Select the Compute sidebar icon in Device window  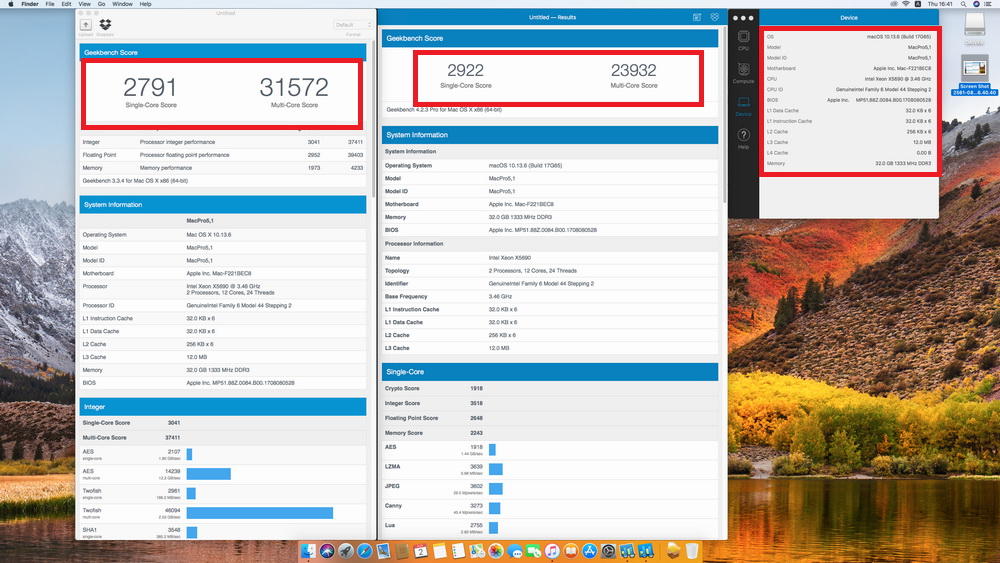[x=744, y=73]
